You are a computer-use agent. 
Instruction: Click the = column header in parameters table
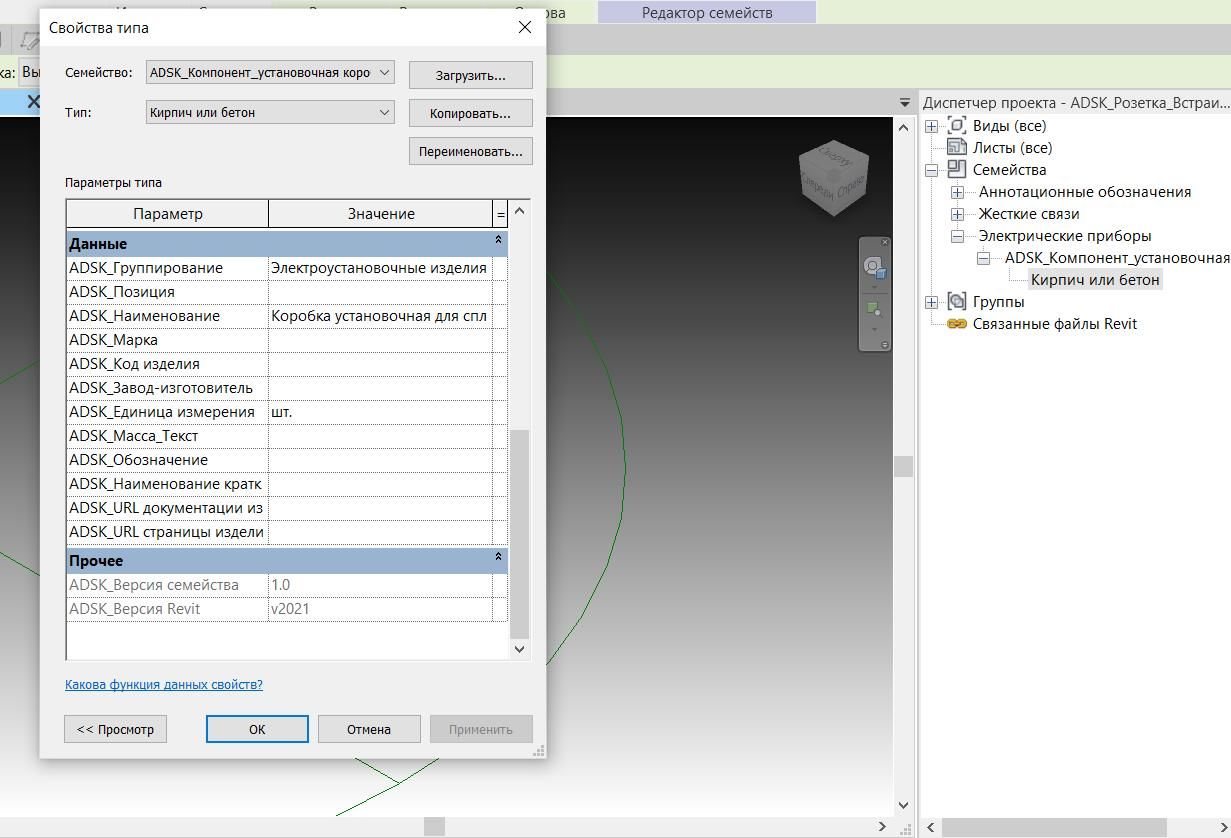click(500, 214)
